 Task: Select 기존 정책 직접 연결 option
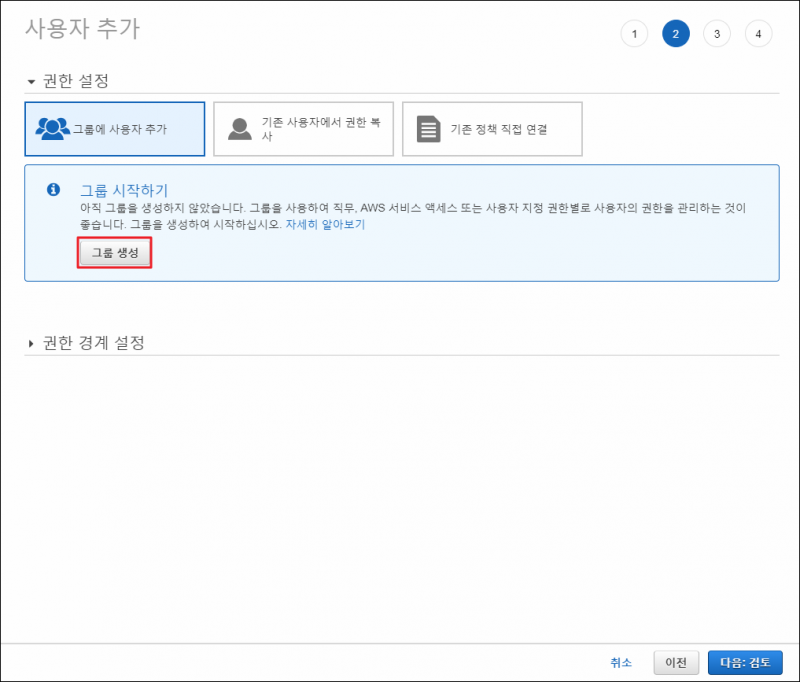coord(492,129)
